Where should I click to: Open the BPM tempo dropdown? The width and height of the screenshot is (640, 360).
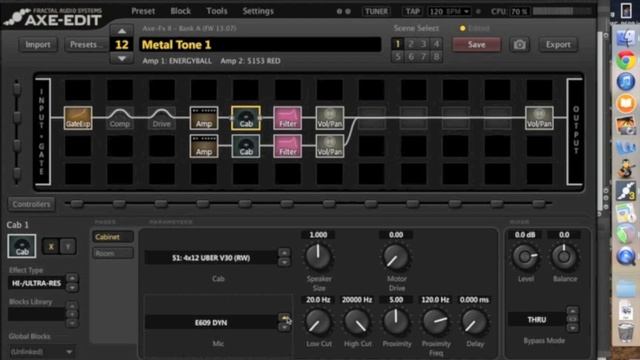click(x=449, y=11)
